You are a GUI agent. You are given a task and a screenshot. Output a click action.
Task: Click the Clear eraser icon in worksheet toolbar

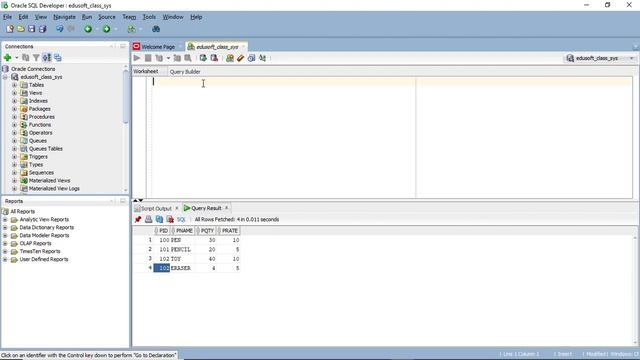[x=240, y=58]
